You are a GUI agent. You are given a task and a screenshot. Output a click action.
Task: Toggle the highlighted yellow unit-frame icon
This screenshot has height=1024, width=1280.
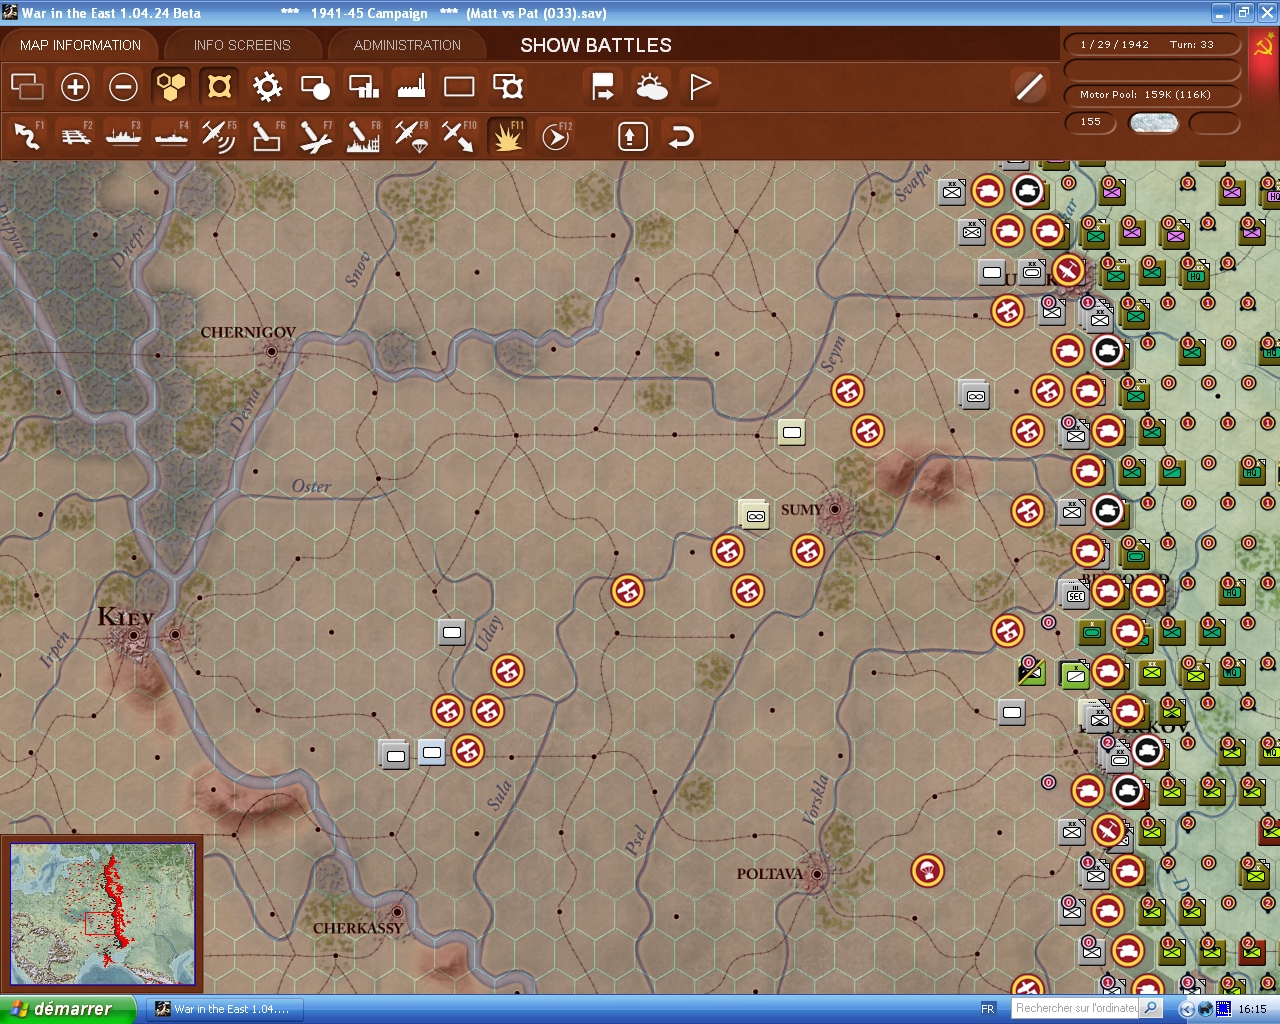(219, 87)
